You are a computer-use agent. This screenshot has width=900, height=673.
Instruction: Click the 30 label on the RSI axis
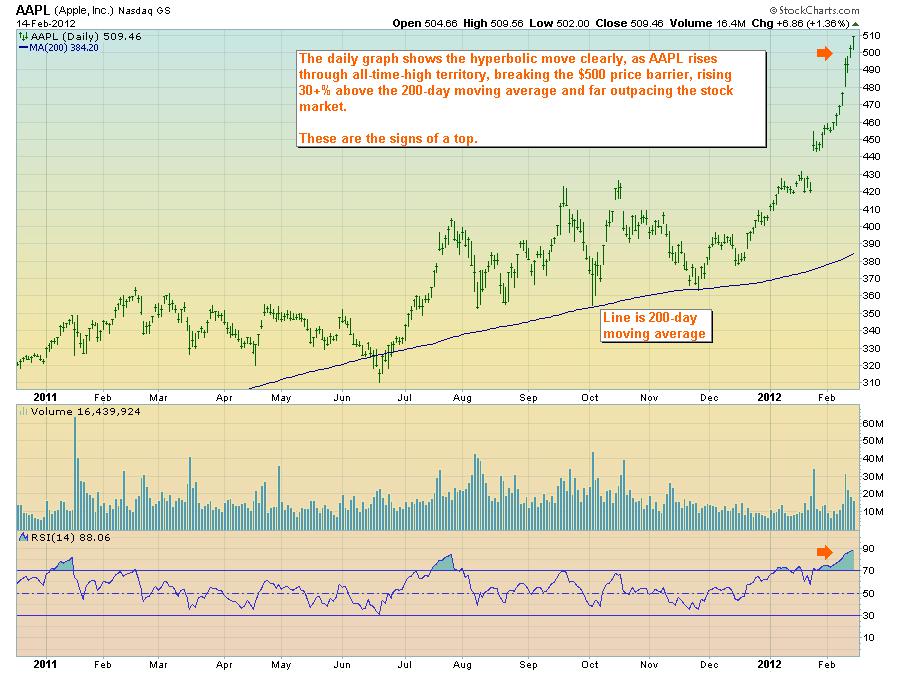click(x=869, y=616)
